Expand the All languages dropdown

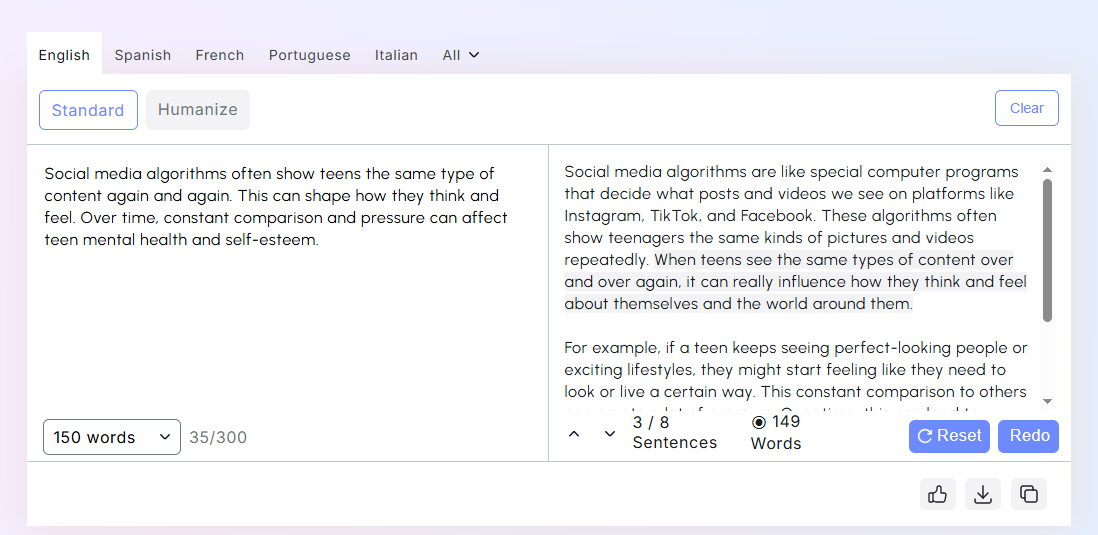(461, 55)
